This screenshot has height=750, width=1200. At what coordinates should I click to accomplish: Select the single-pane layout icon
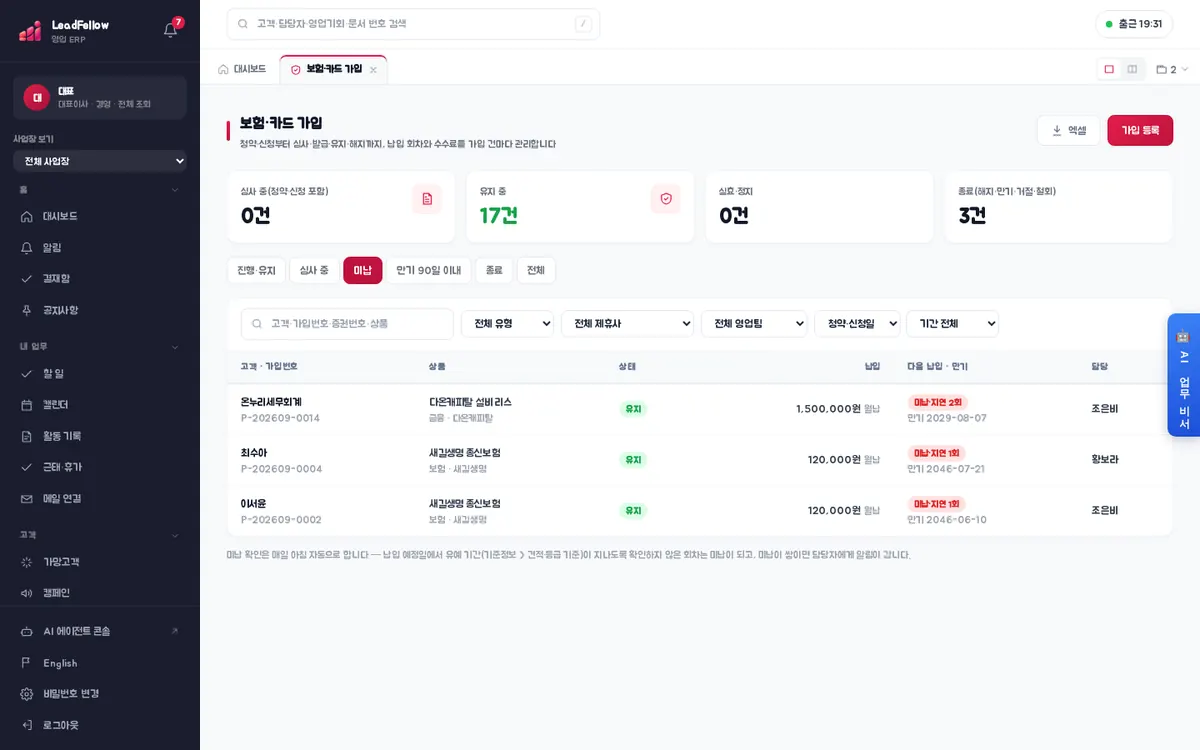(1109, 69)
